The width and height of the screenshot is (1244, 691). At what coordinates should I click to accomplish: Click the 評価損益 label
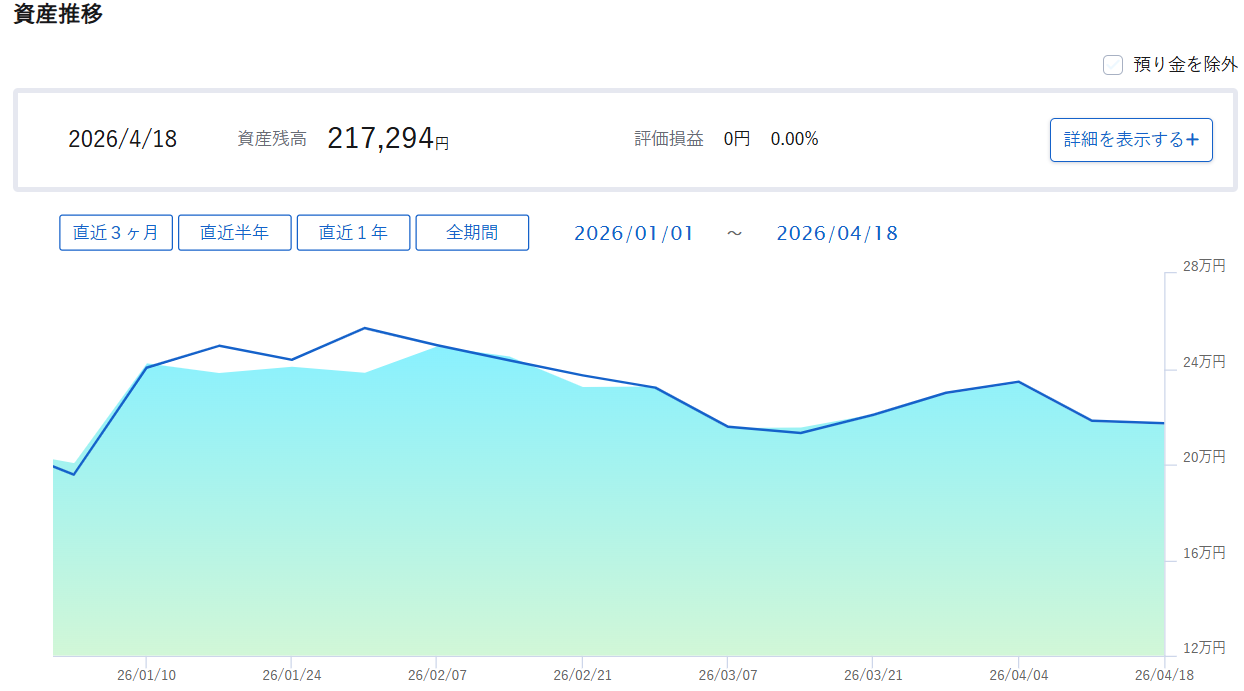click(x=668, y=139)
